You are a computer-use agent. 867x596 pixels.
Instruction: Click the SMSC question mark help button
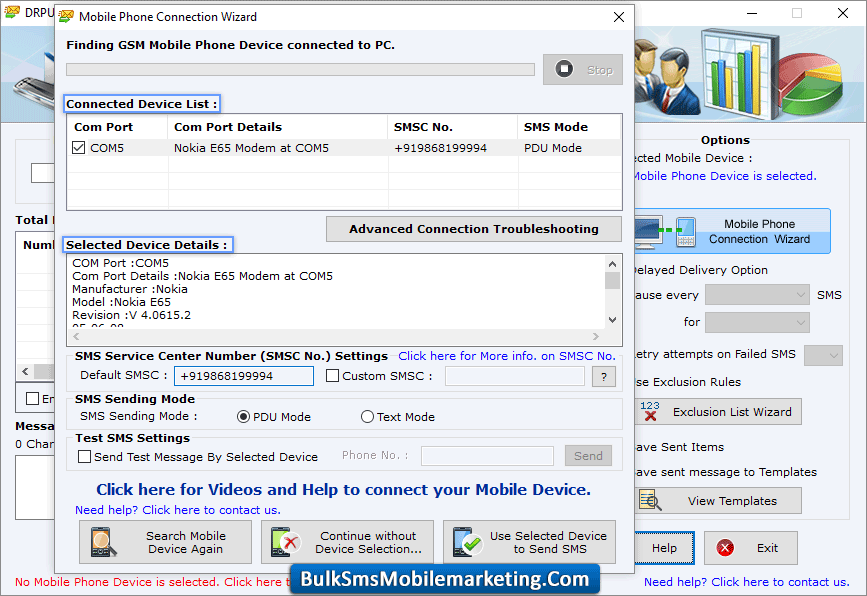[604, 377]
